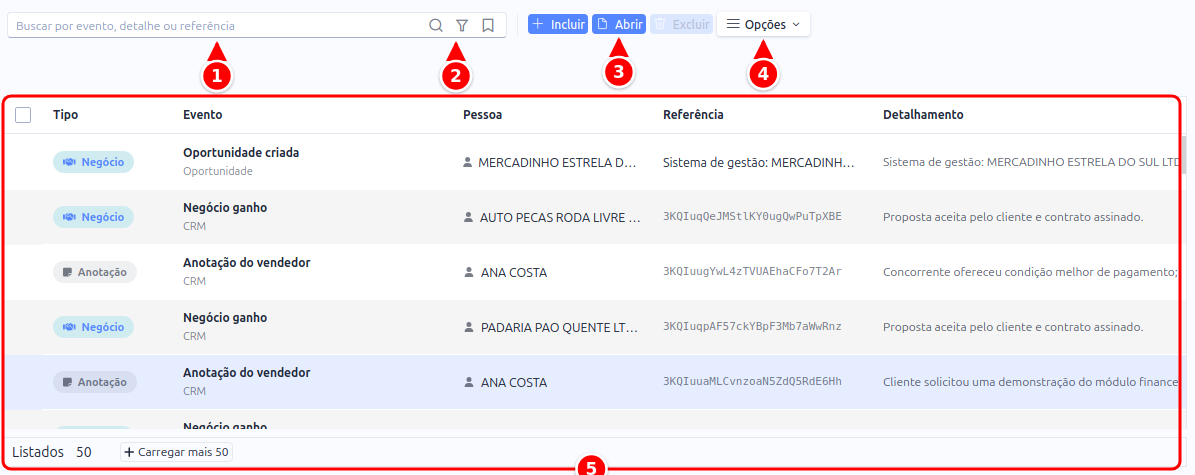
Task: Expand the Opções dropdown menu
Action: tap(763, 24)
